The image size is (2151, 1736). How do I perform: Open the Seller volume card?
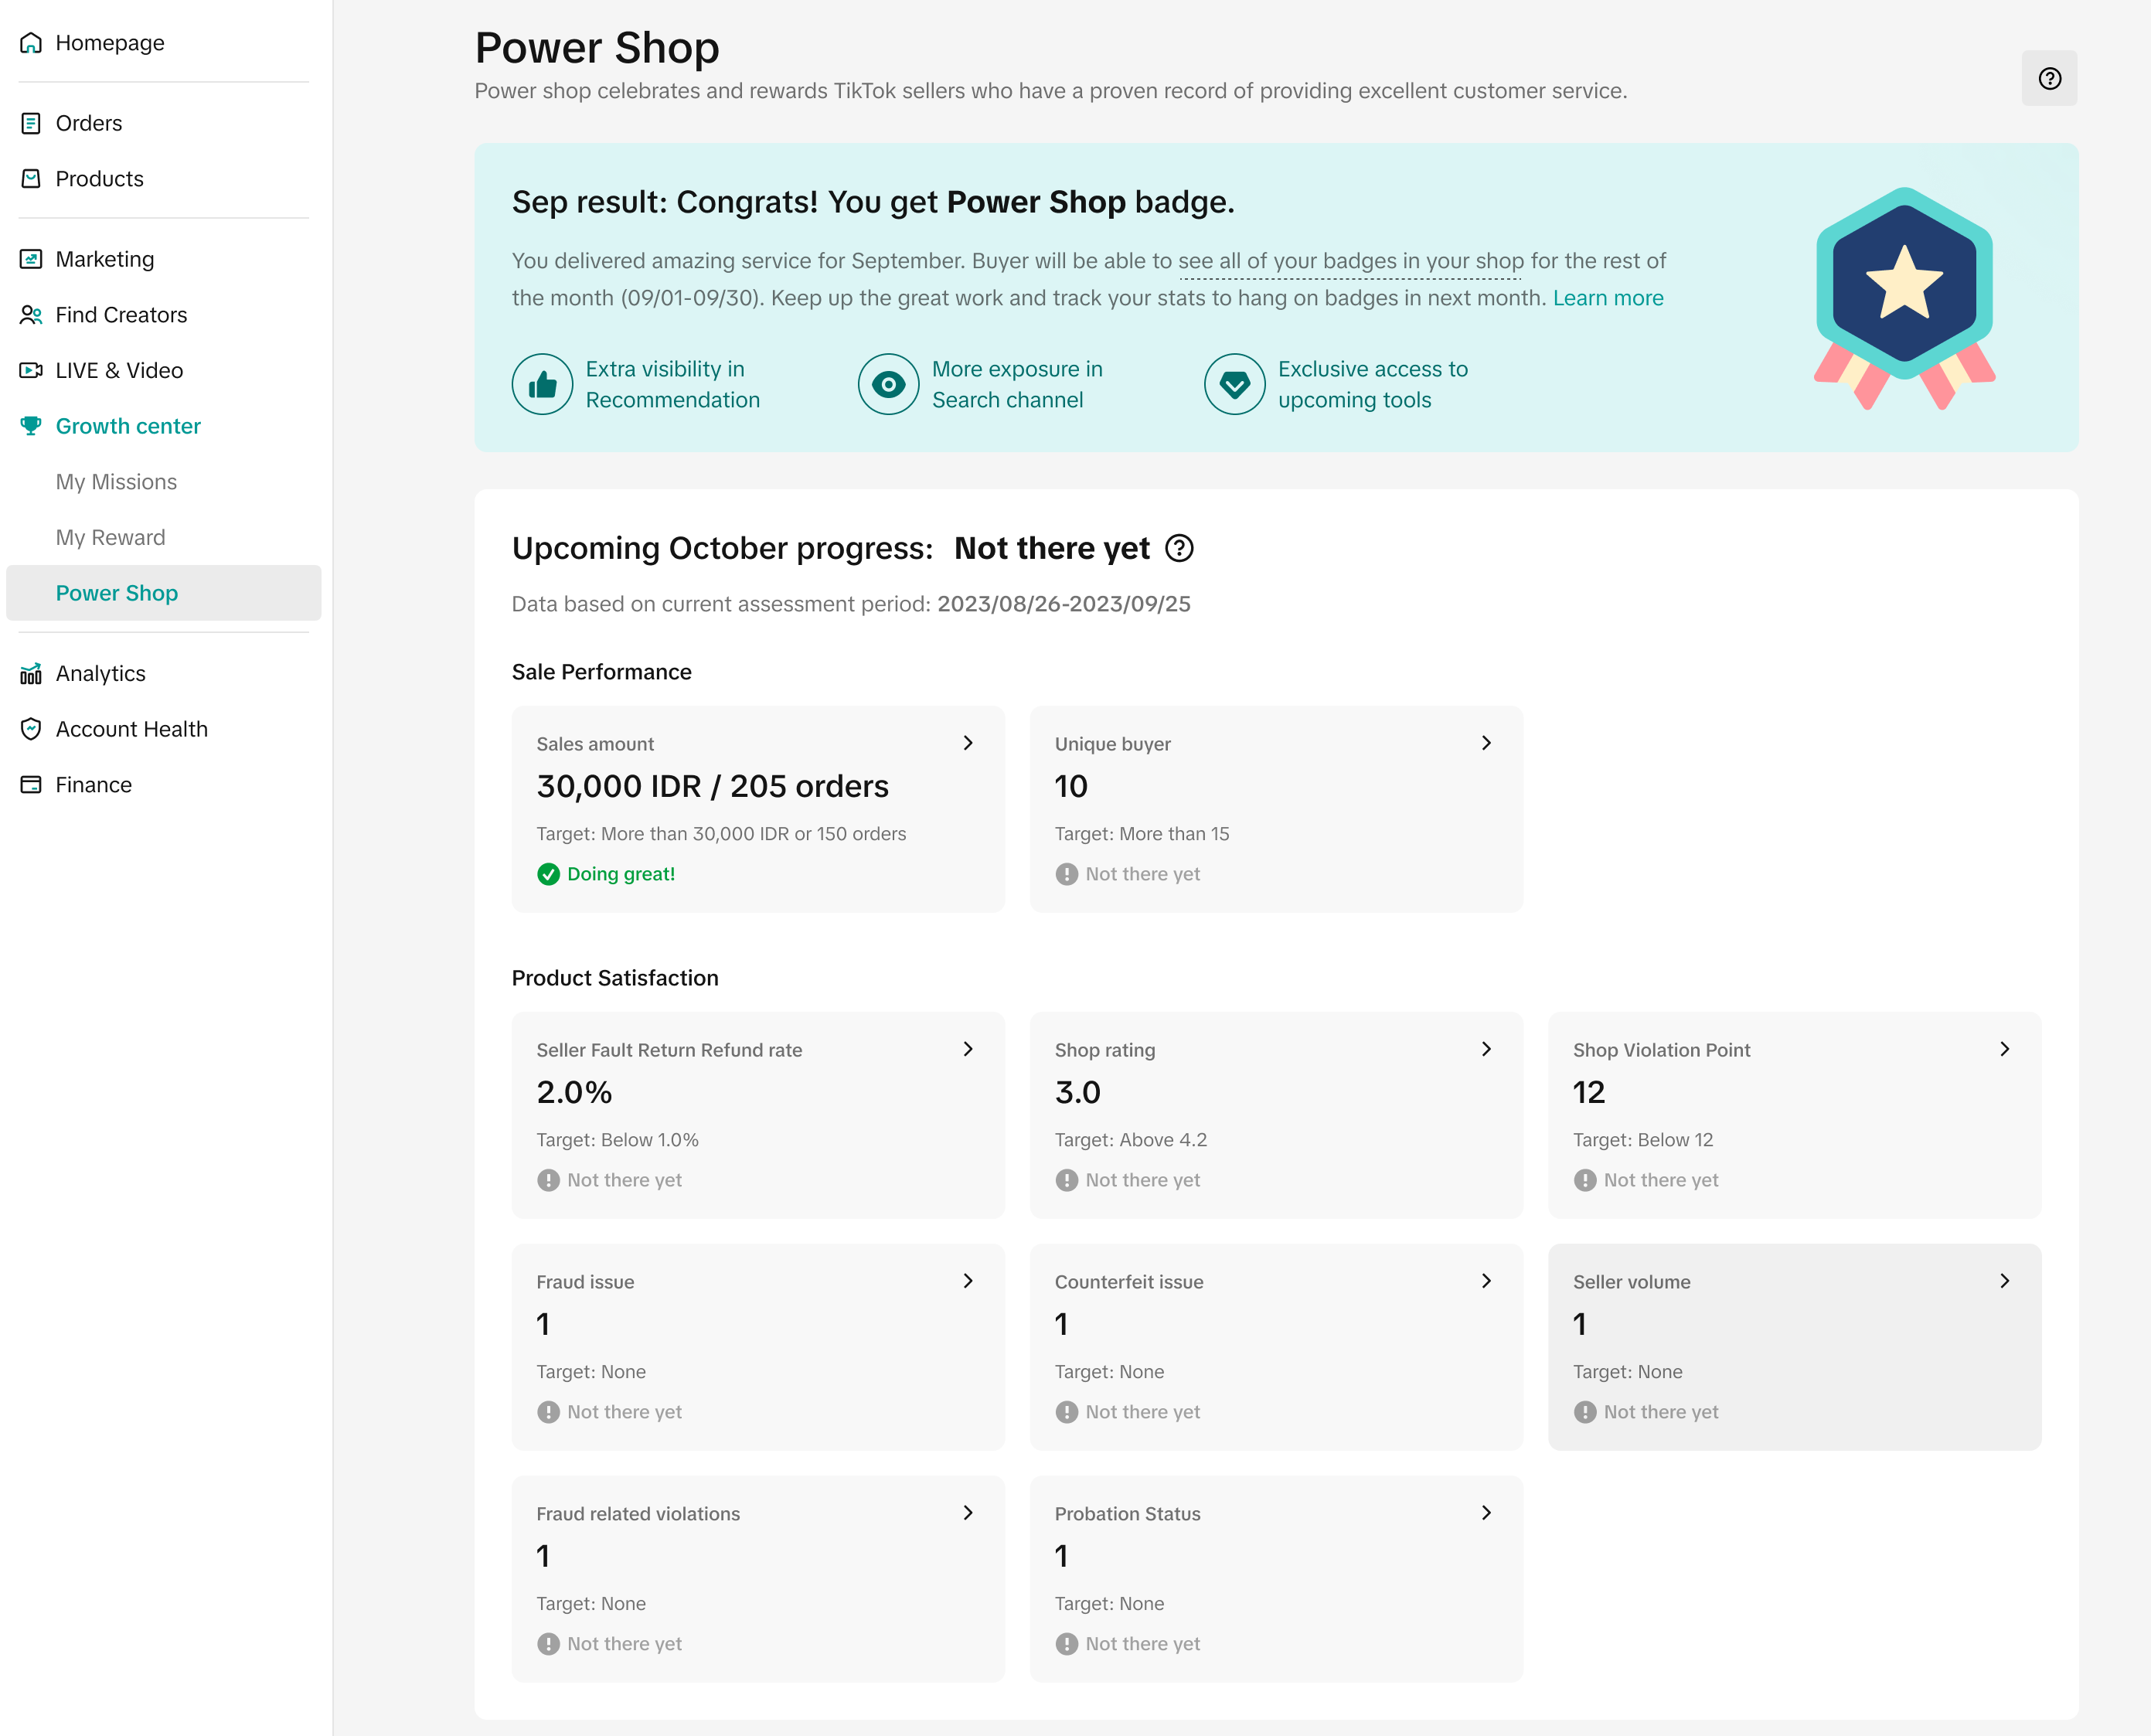[x=1793, y=1346]
